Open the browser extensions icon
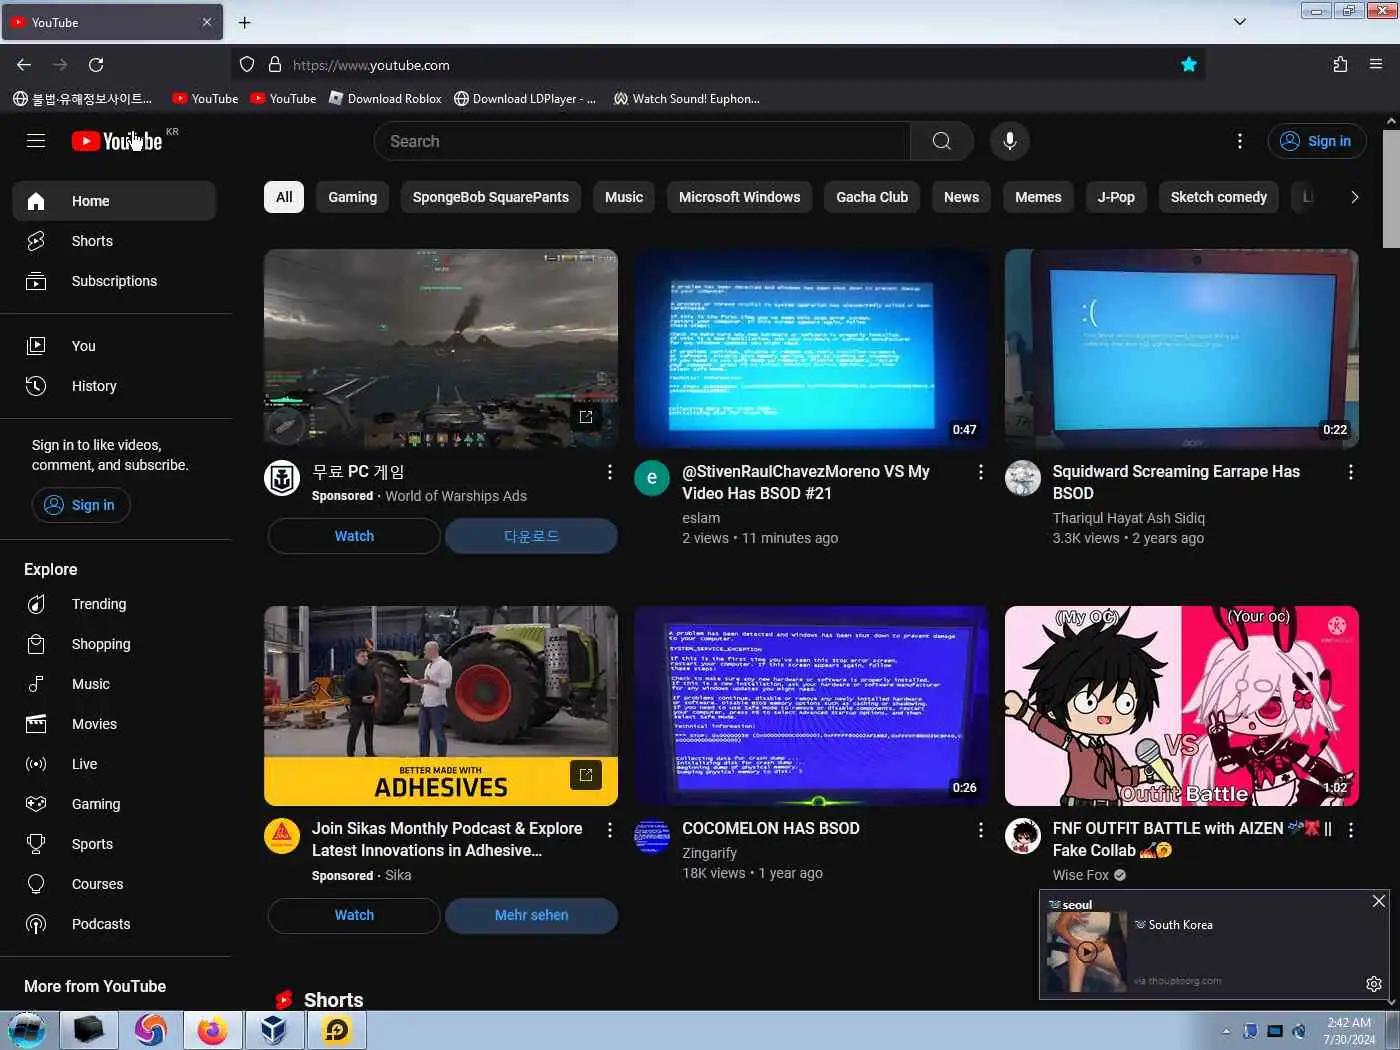Image resolution: width=1400 pixels, height=1050 pixels. 1340,65
